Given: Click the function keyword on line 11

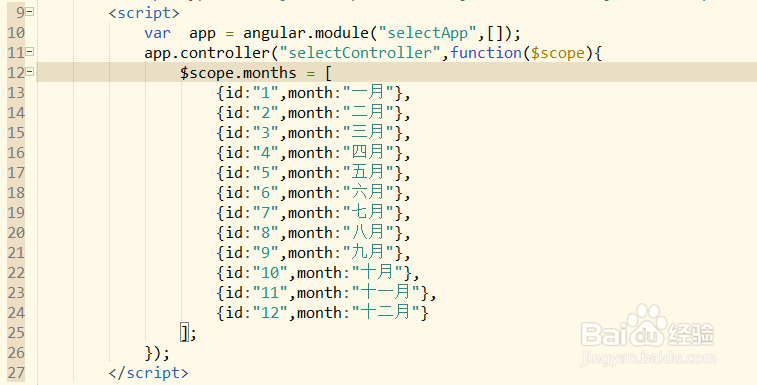Looking at the screenshot, I should pos(486,53).
